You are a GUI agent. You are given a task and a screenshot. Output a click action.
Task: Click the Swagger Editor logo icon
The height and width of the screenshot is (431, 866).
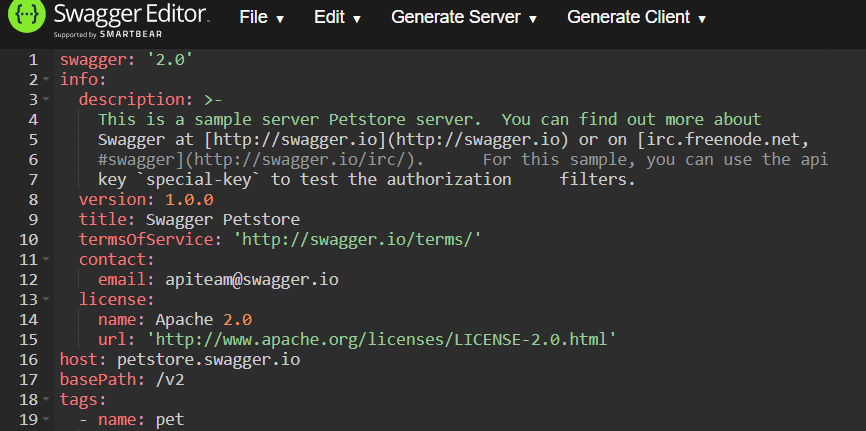[x=27, y=17]
